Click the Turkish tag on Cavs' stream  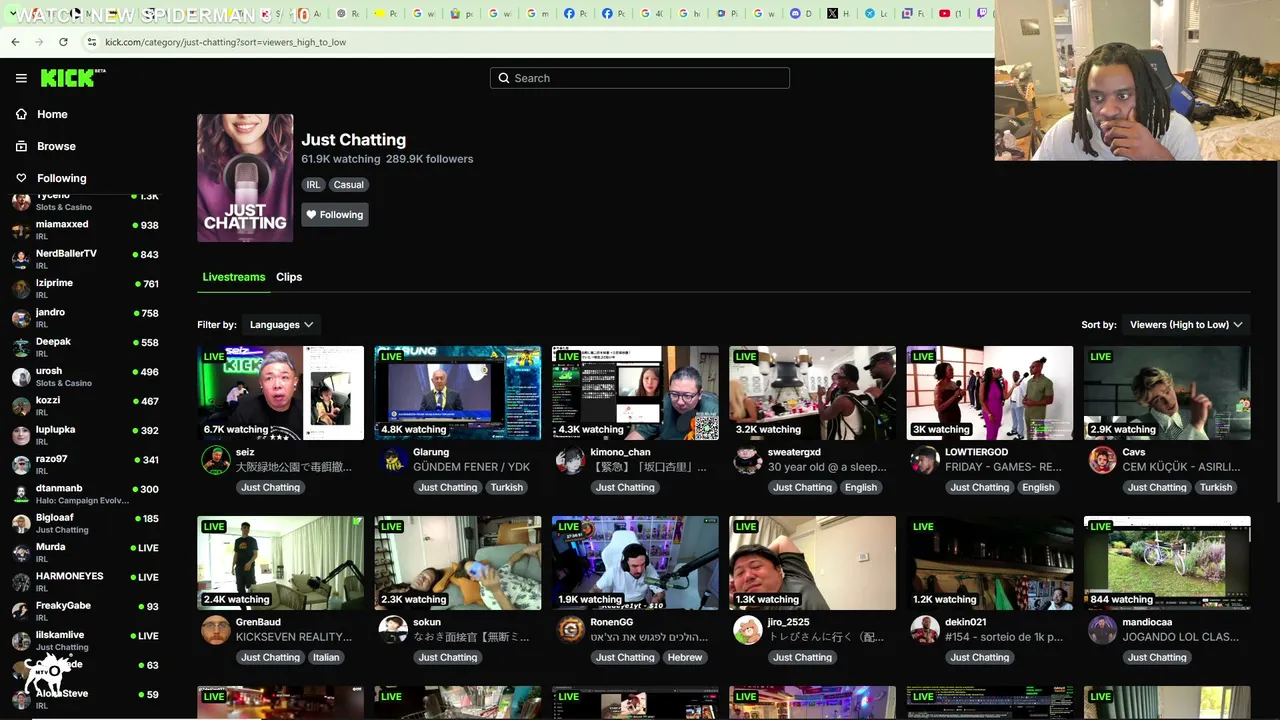tap(1216, 488)
